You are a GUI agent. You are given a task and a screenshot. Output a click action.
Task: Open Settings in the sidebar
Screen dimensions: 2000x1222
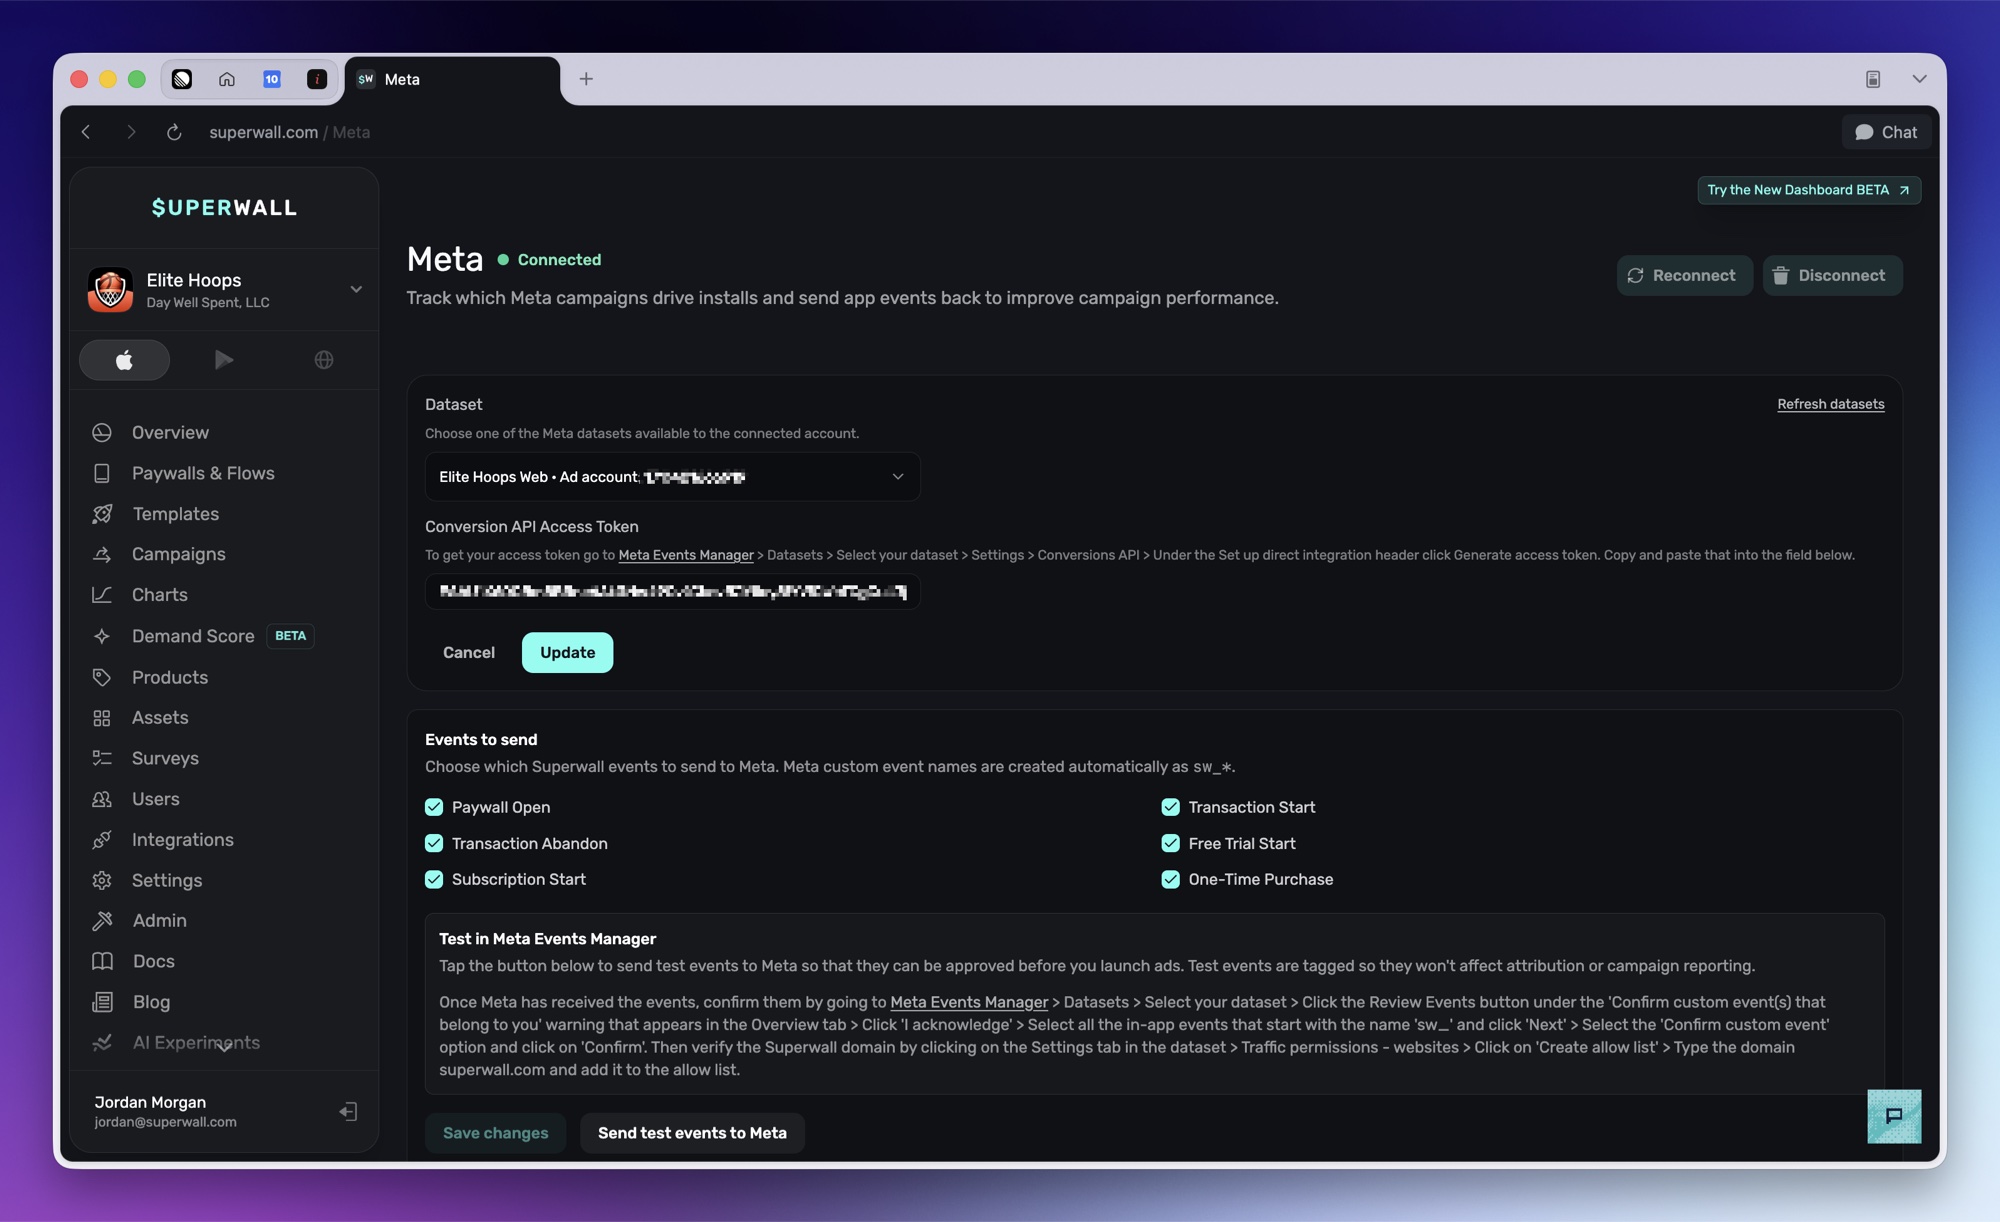coord(167,881)
